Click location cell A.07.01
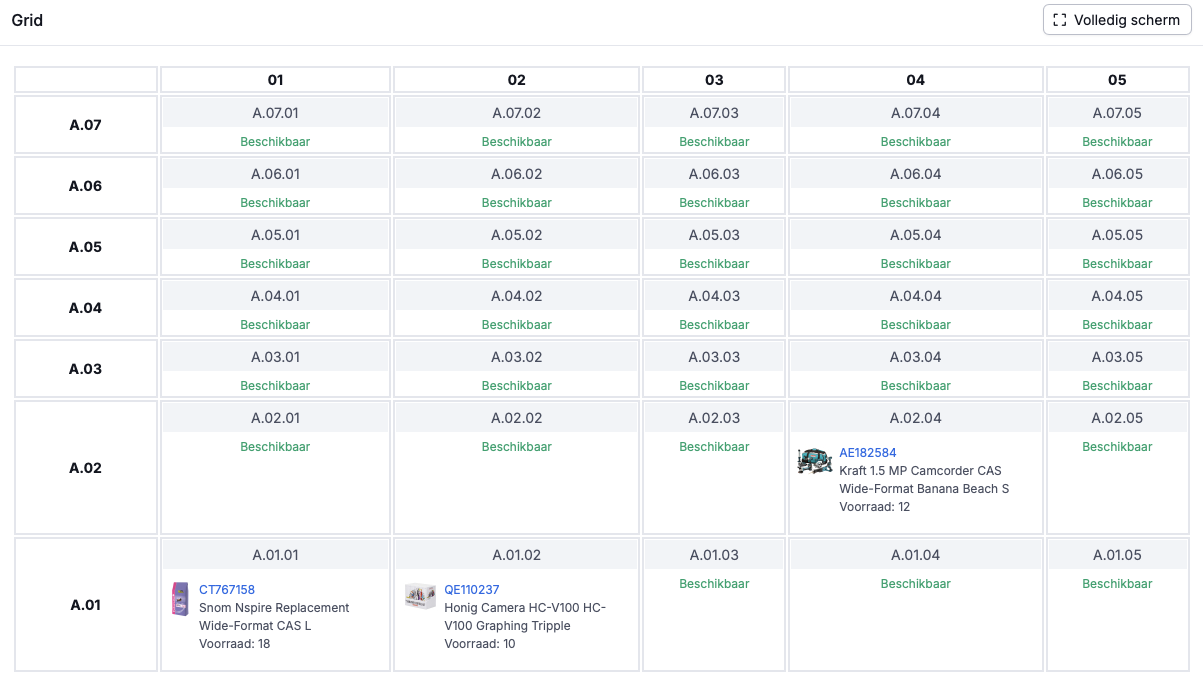 (x=275, y=114)
